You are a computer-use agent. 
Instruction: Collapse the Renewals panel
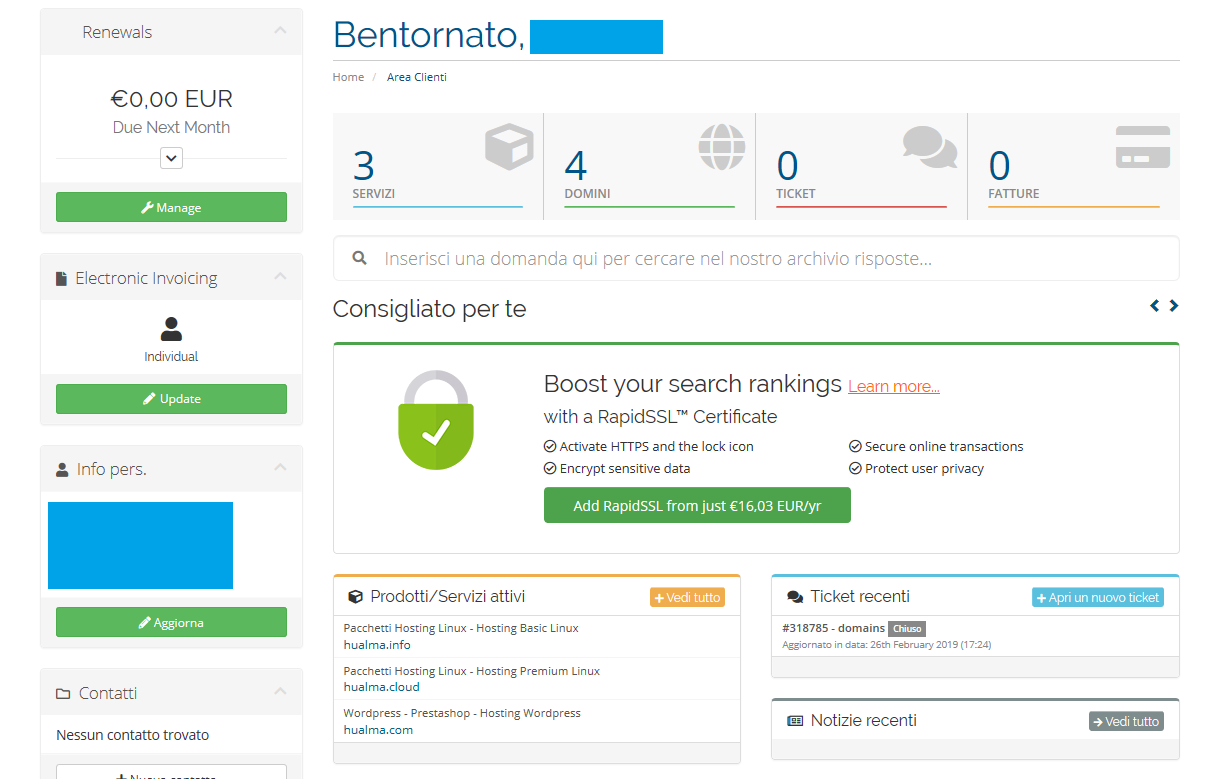(280, 32)
